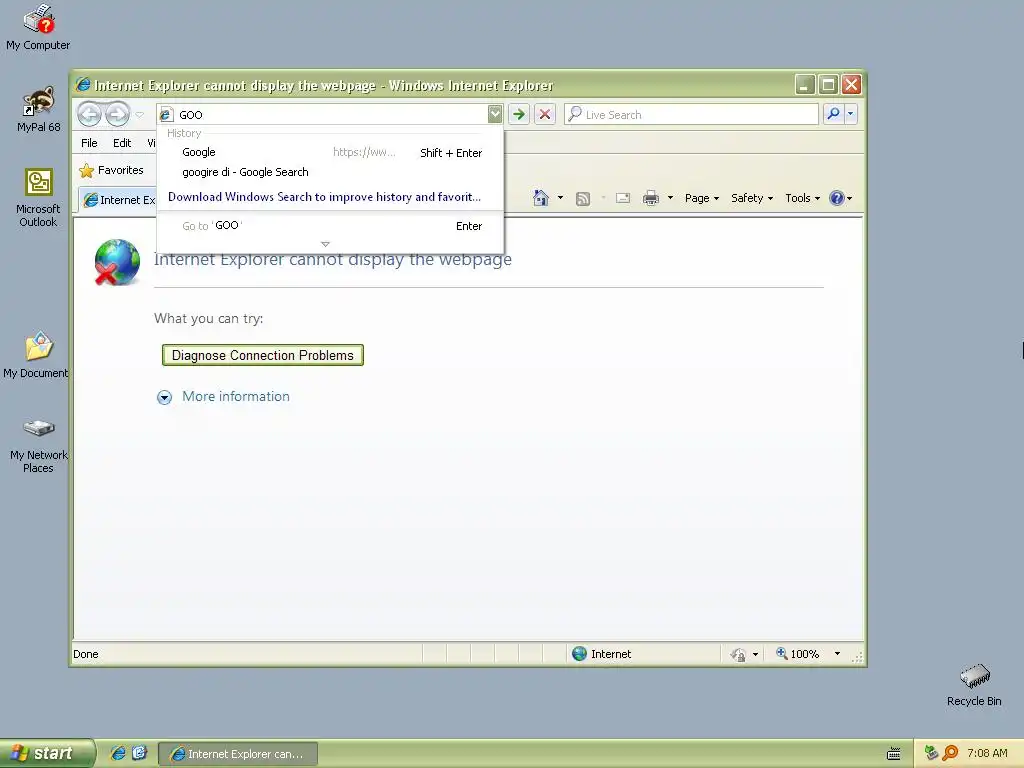This screenshot has width=1024, height=768.
Task: Select the Google history suggestion
Action: point(330,152)
